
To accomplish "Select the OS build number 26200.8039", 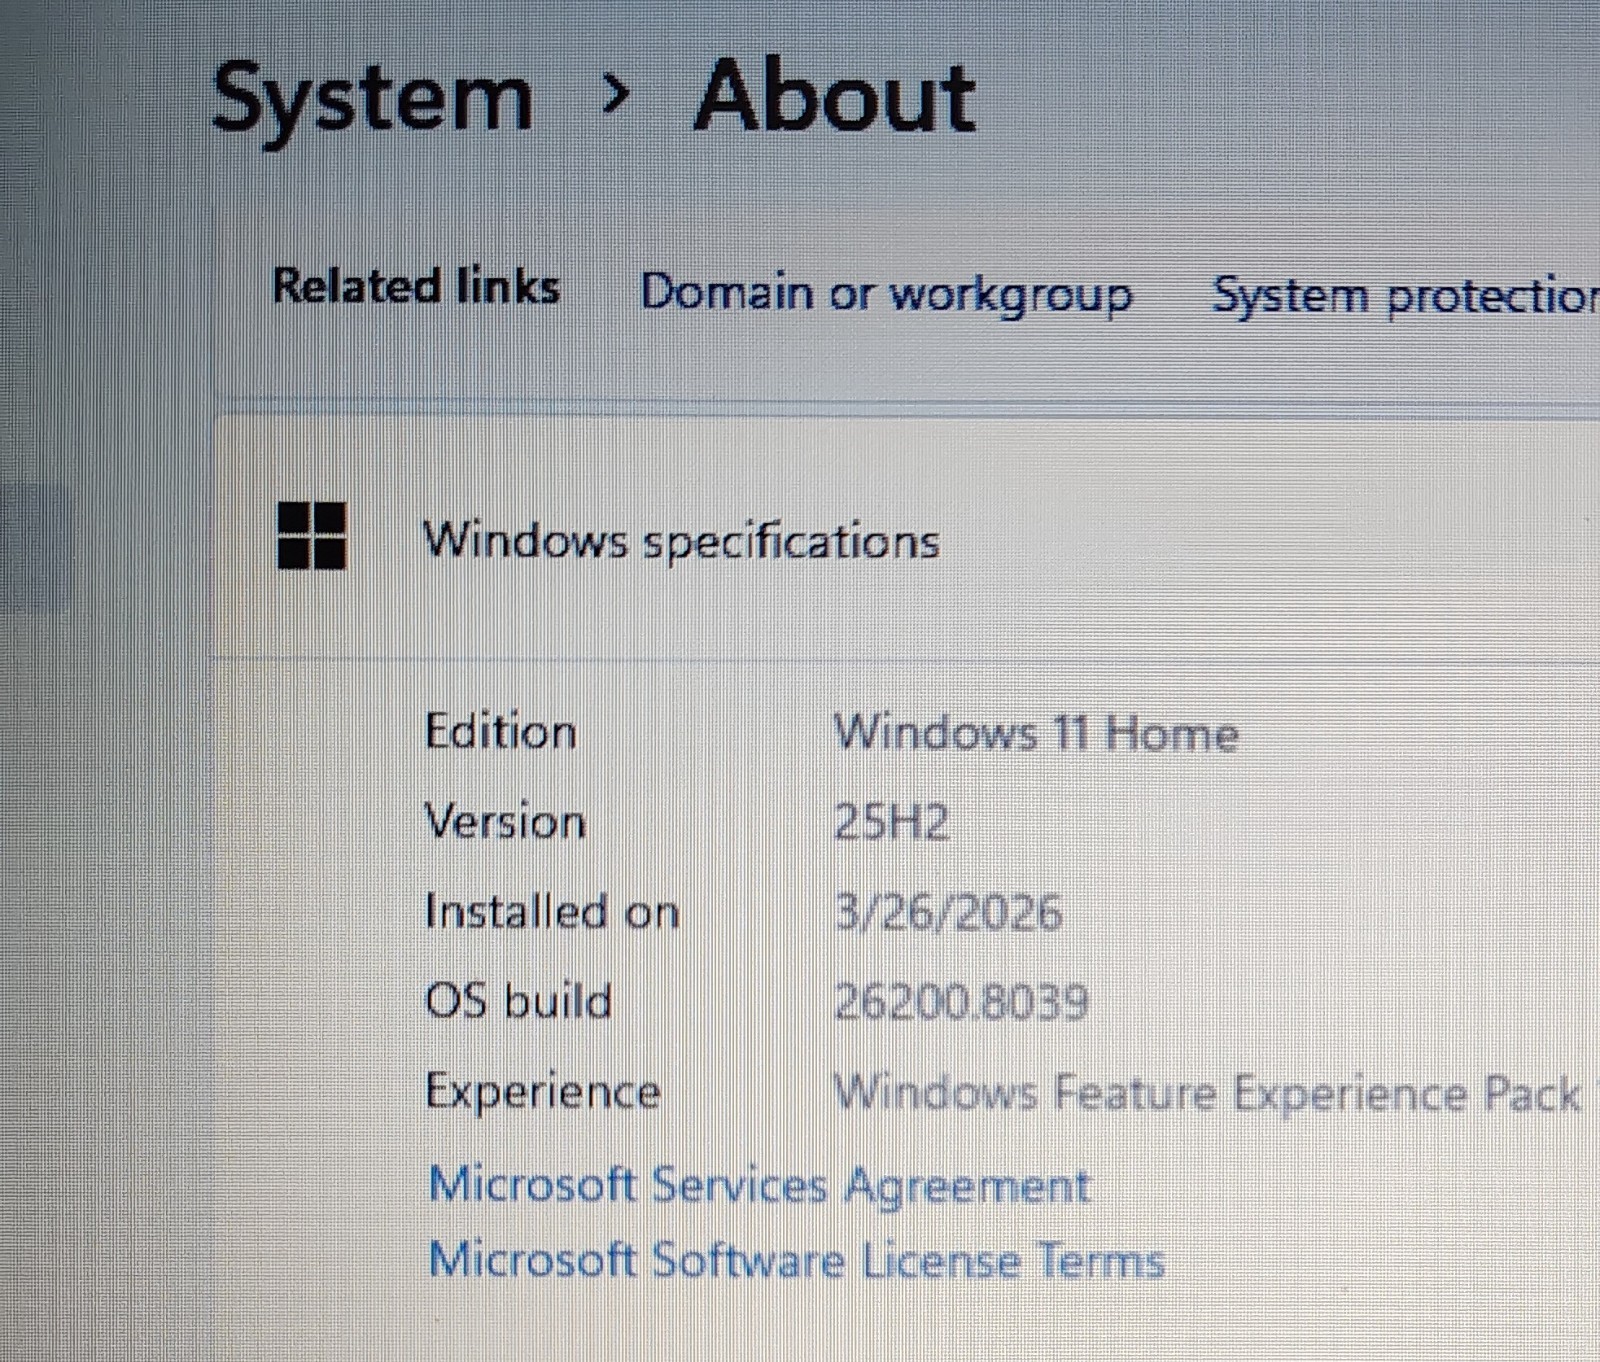I will 961,1002.
